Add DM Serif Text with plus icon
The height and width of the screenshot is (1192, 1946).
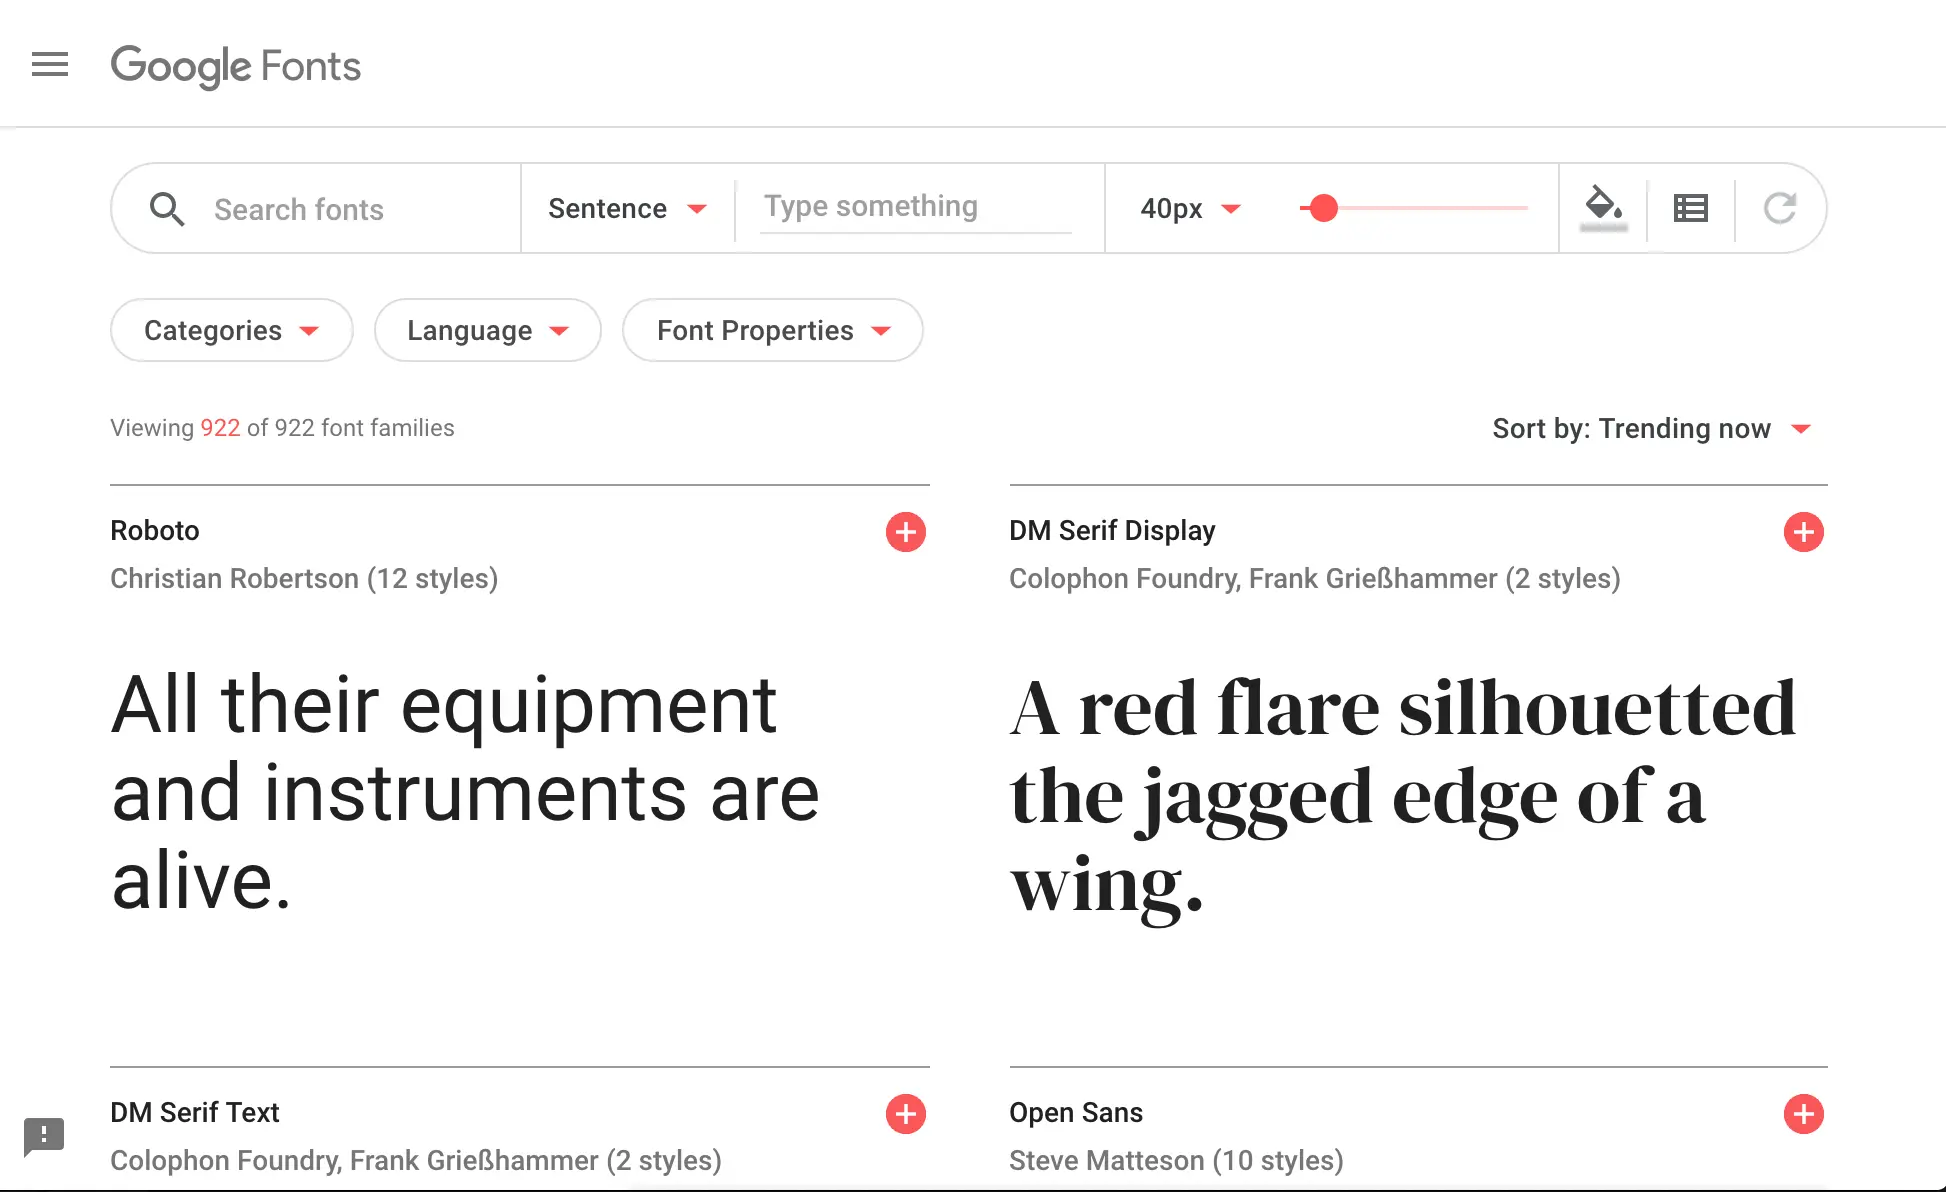pyautogui.click(x=905, y=1114)
